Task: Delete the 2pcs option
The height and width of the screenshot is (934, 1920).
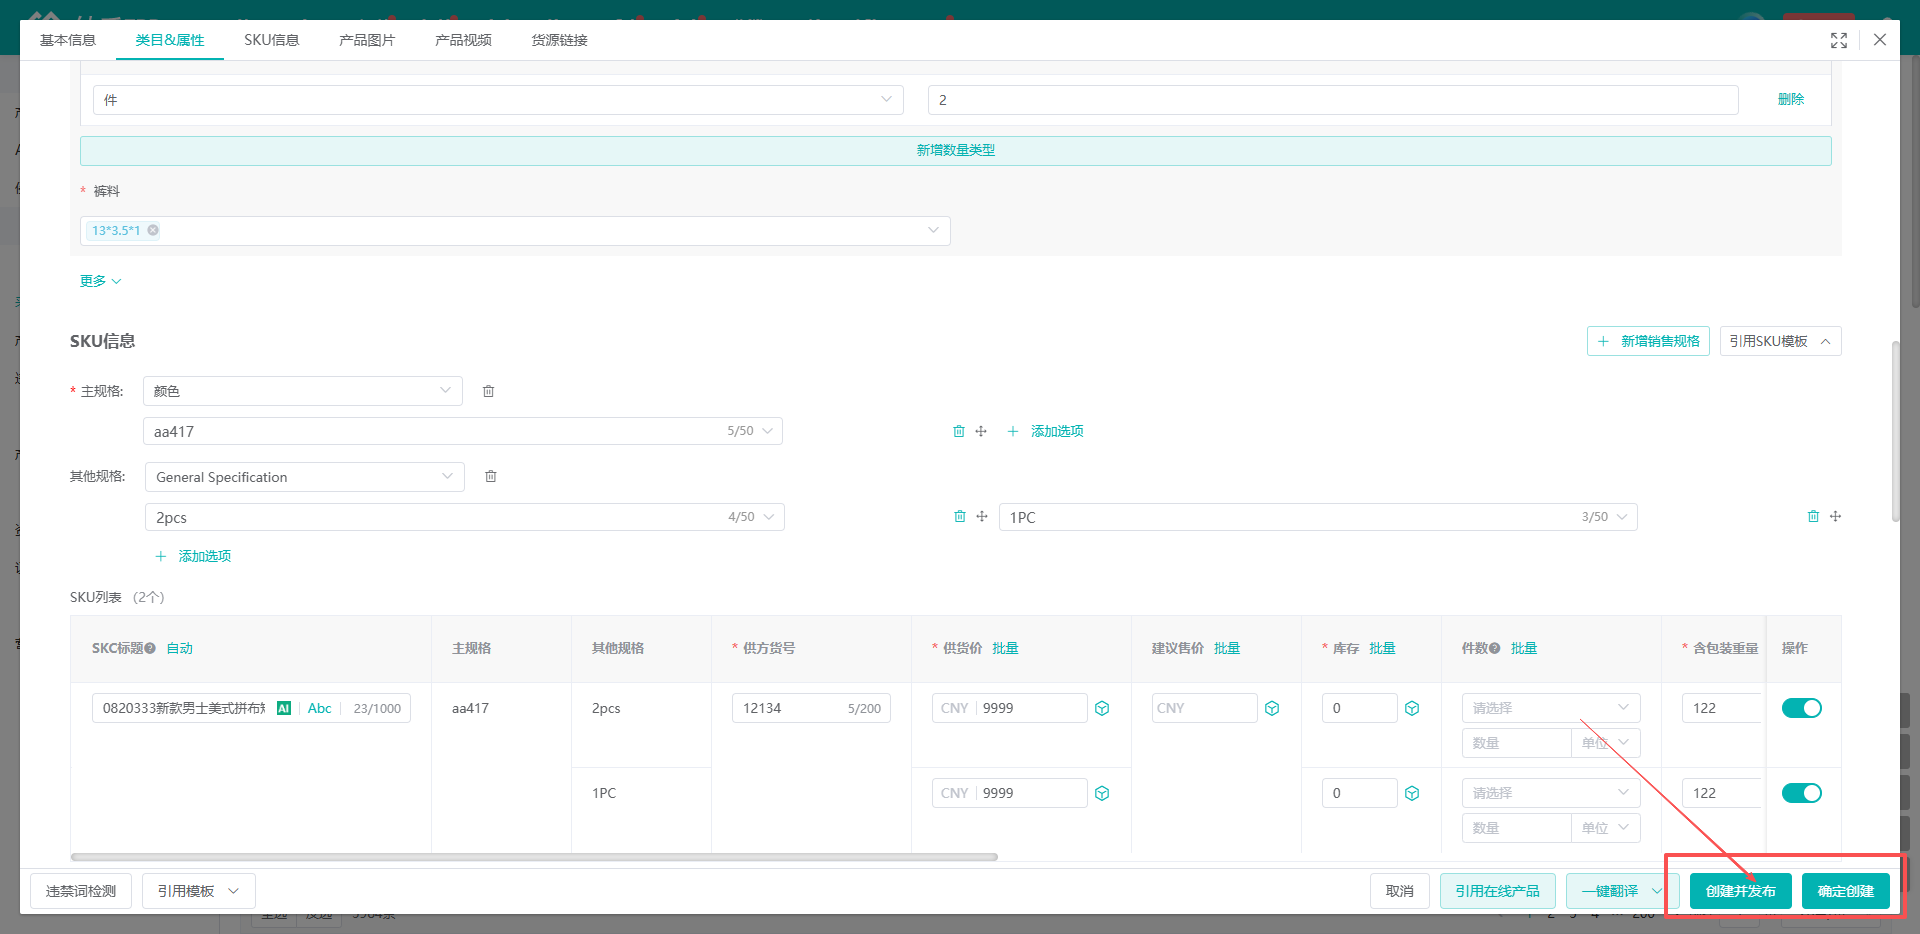Action: pyautogui.click(x=960, y=517)
